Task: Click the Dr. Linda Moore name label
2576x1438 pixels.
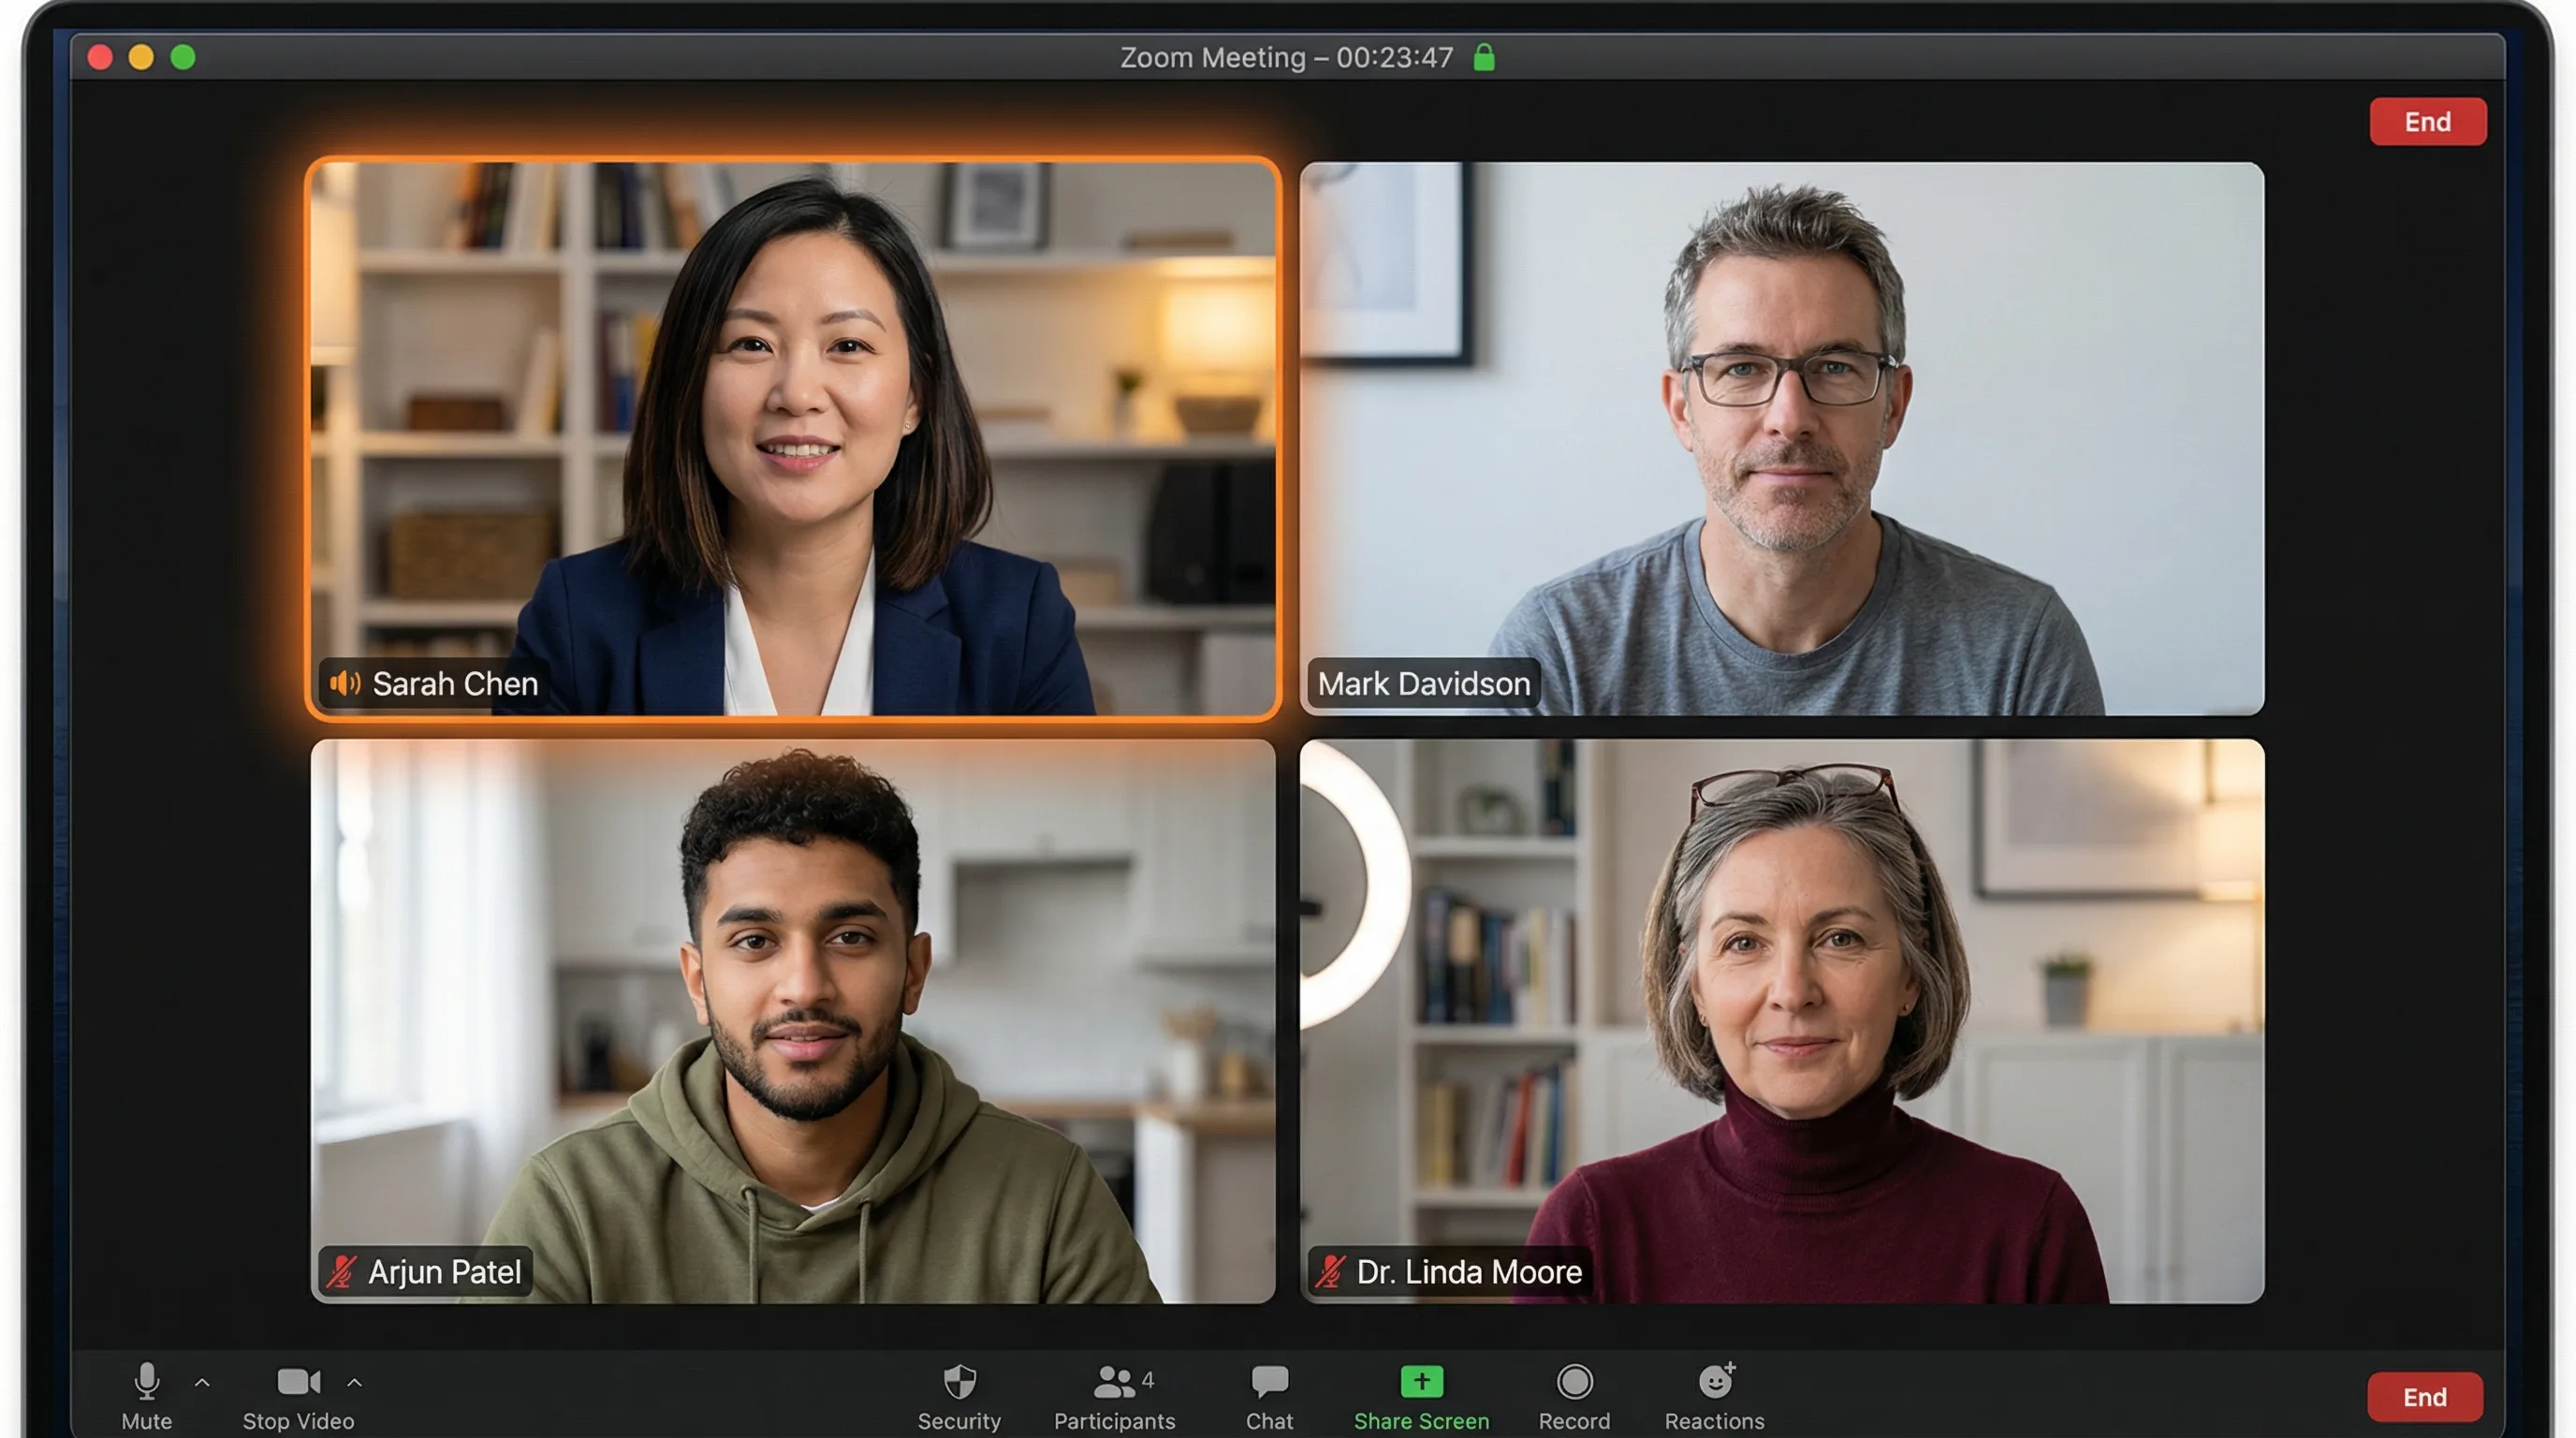Action: point(1469,1271)
